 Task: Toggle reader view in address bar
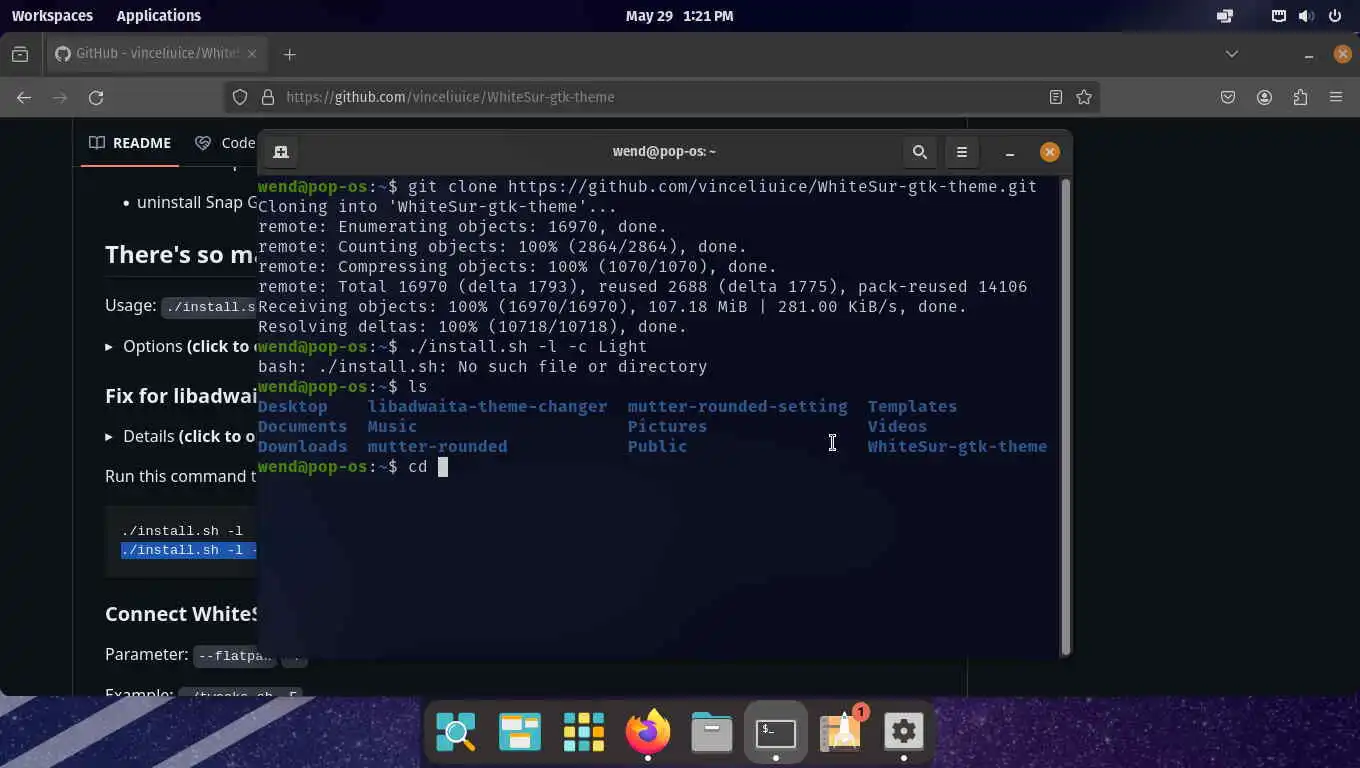(x=1056, y=97)
